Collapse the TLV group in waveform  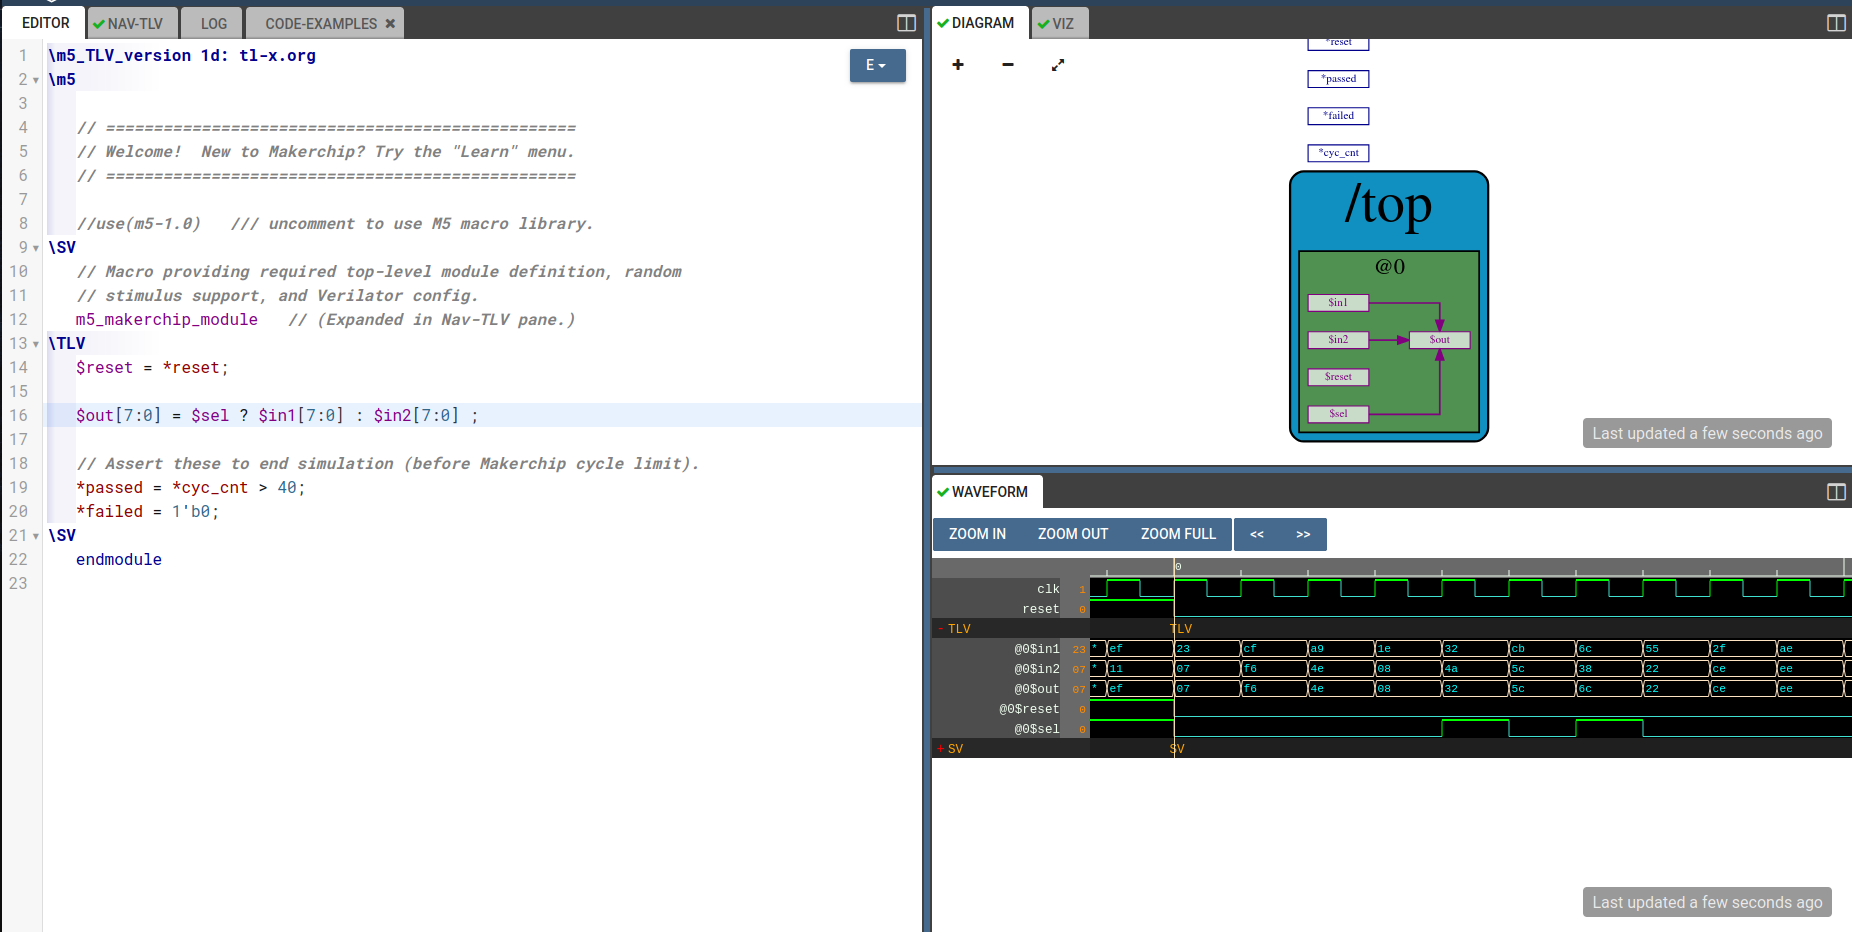click(941, 629)
